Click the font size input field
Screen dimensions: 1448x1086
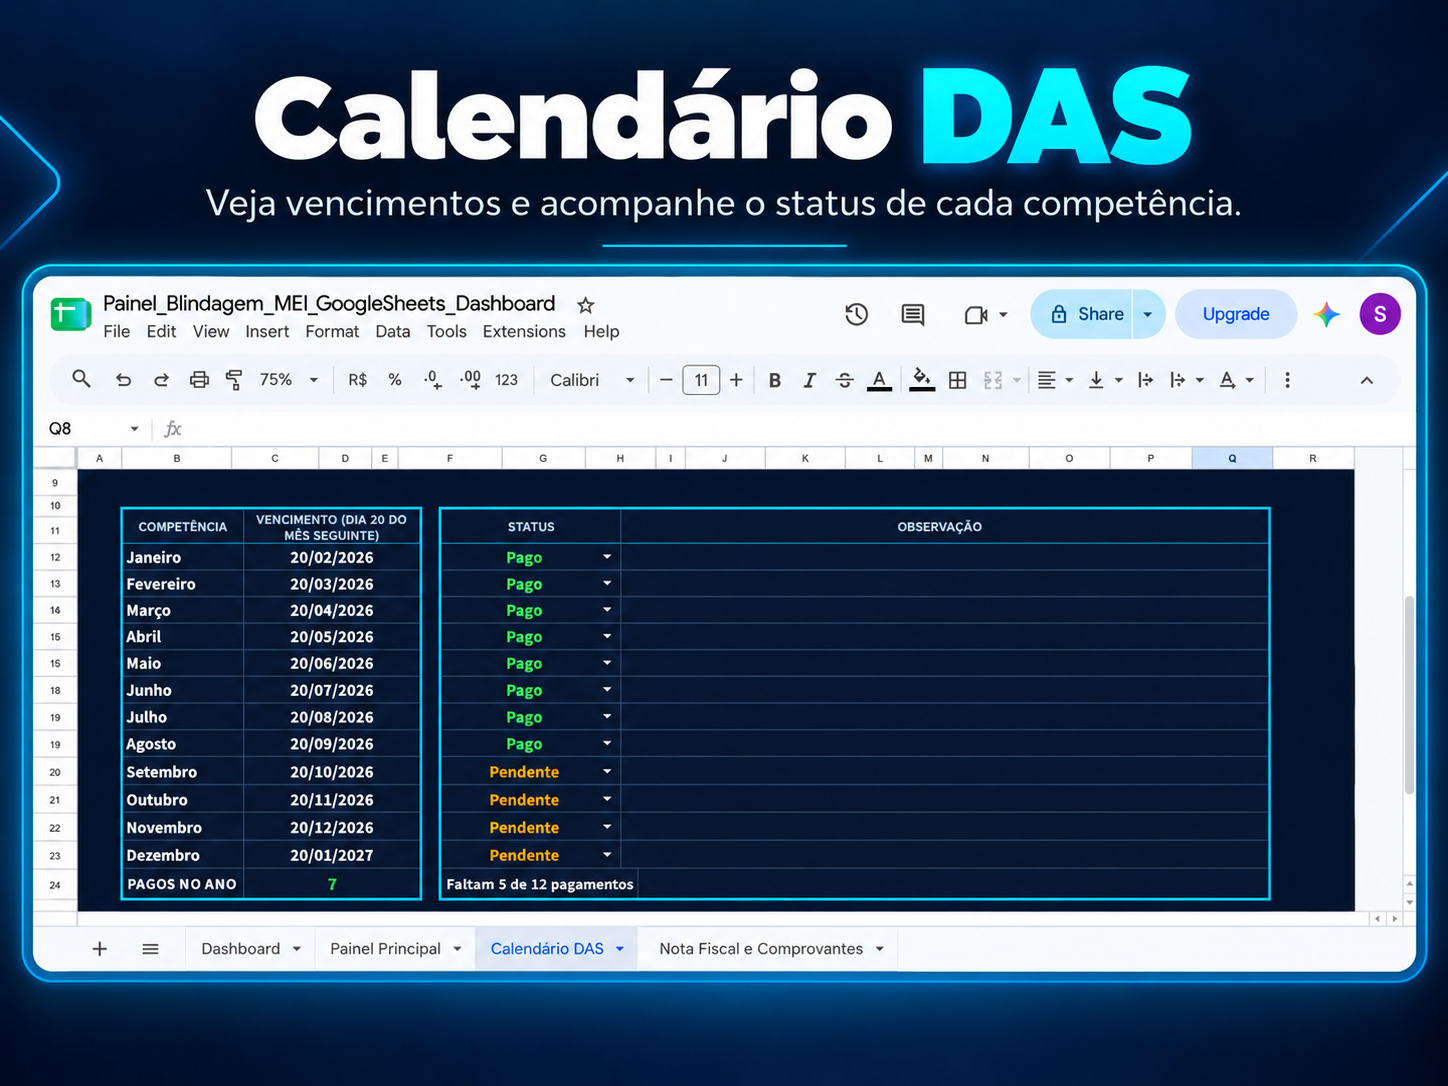[x=701, y=380]
